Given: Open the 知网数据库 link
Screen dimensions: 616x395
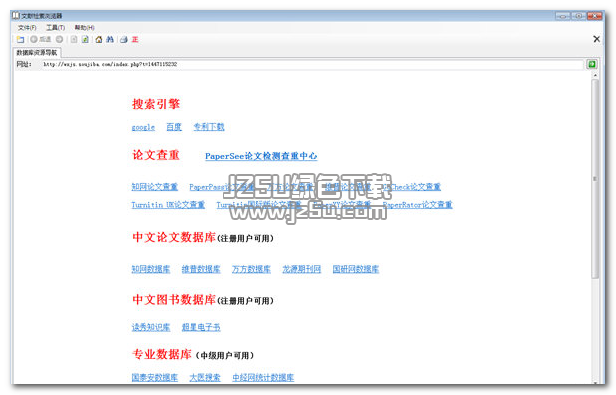Looking at the screenshot, I should pos(151,269).
